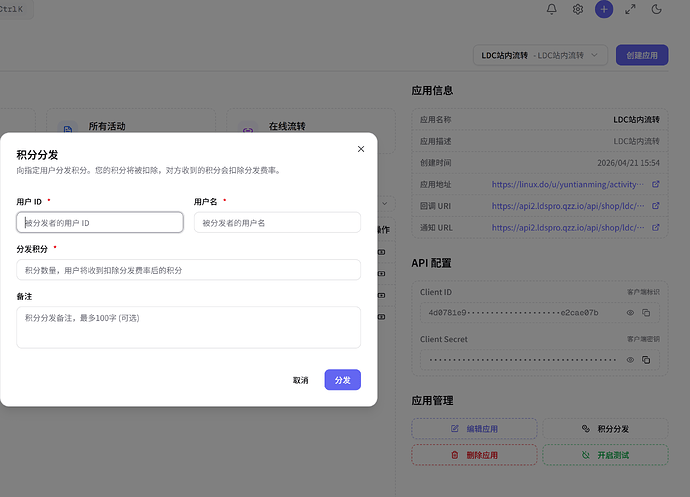Focus the 用户 ID input field
Screen dimensions: 690x497
click(100, 222)
